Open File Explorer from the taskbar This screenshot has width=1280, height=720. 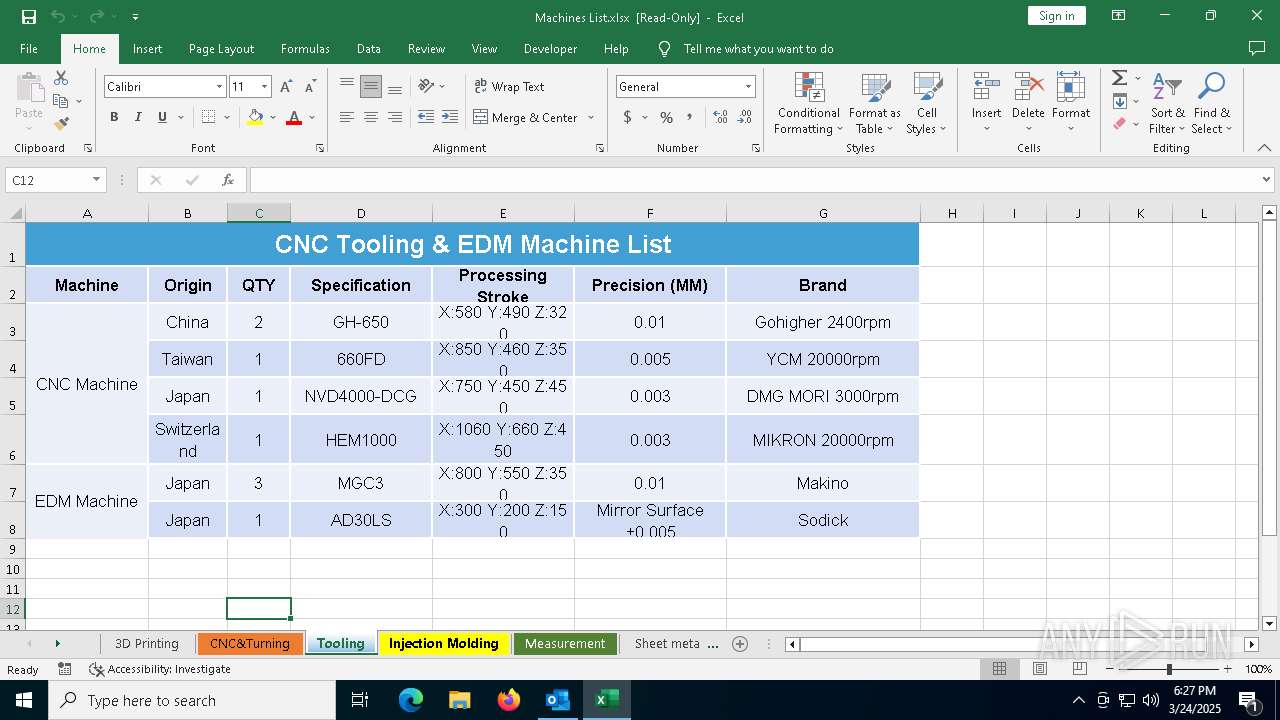coord(460,700)
